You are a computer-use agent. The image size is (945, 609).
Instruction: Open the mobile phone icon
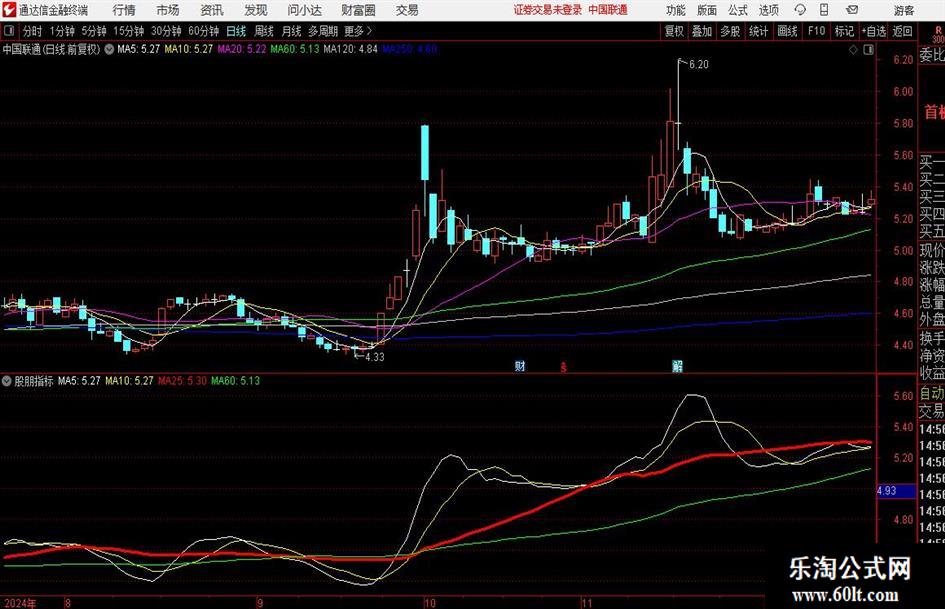pyautogui.click(x=824, y=10)
